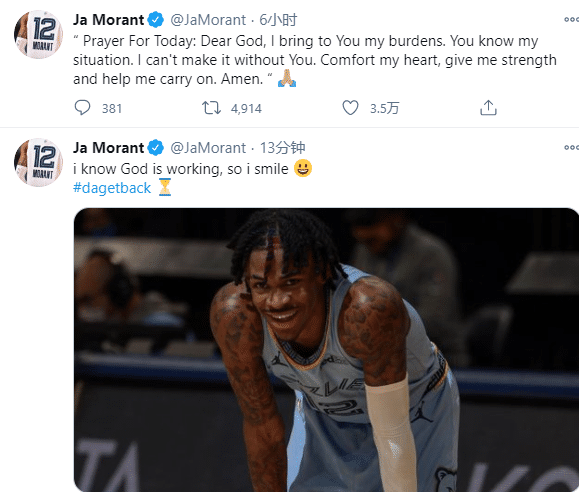Click the @JaMorant handle on the first tweet
The width and height of the screenshot is (579, 492).
click(x=208, y=20)
